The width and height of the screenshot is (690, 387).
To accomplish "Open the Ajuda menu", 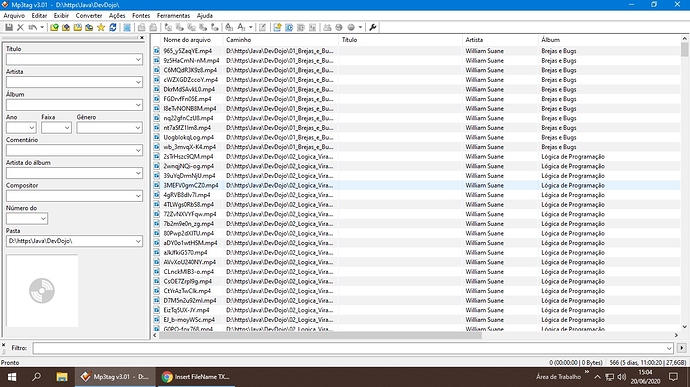I will coord(205,15).
